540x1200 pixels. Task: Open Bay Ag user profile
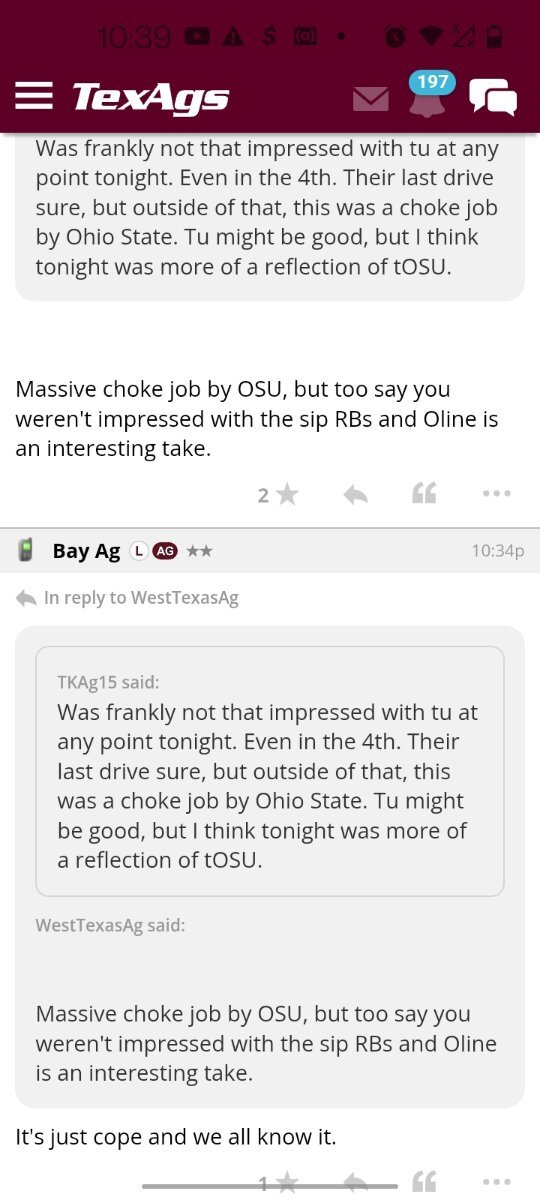[x=86, y=551]
